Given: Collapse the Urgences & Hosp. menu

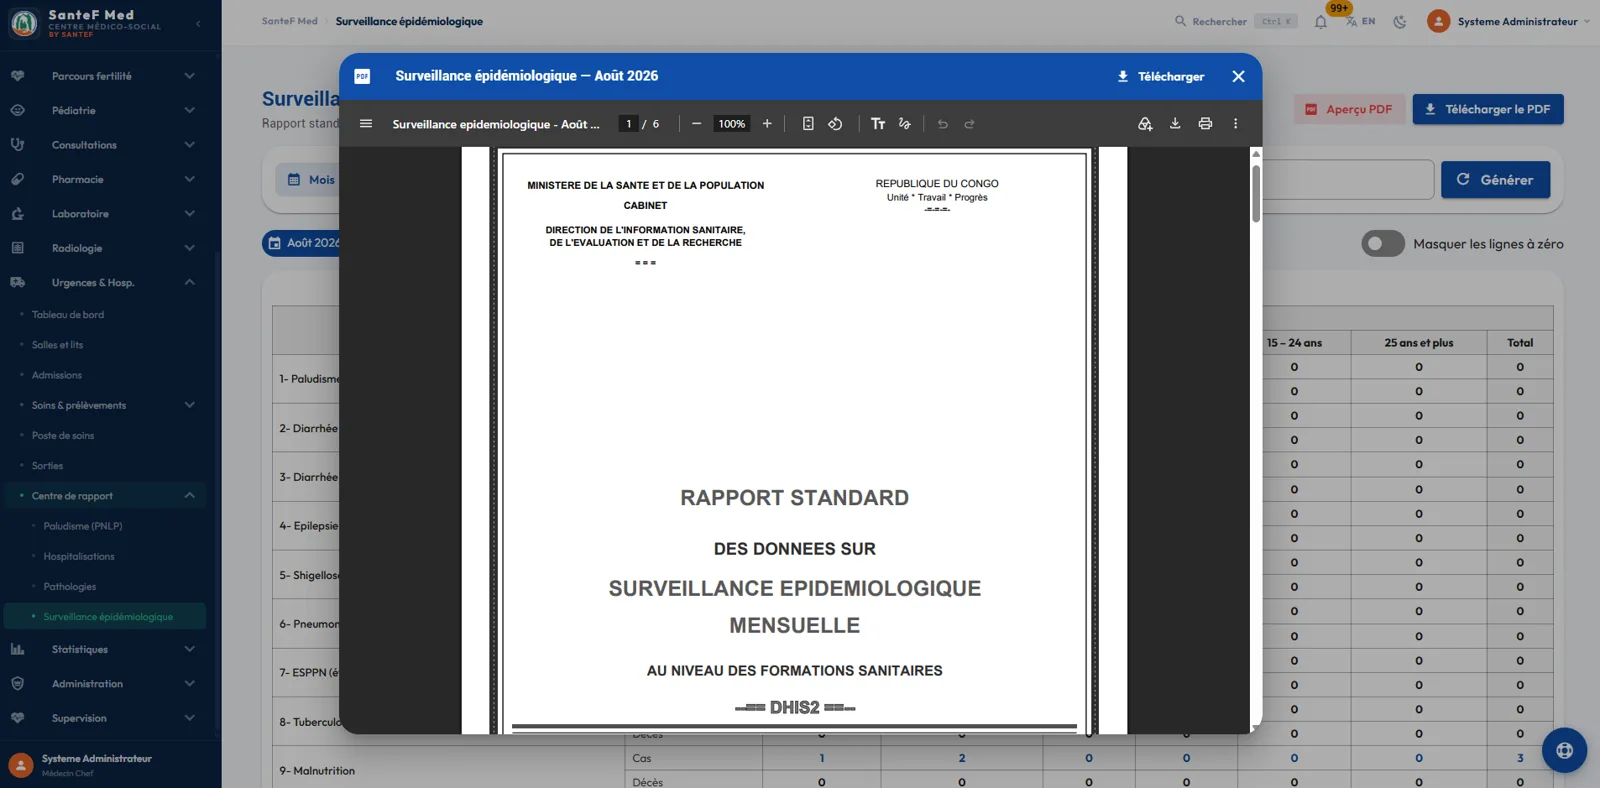Looking at the screenshot, I should [104, 283].
